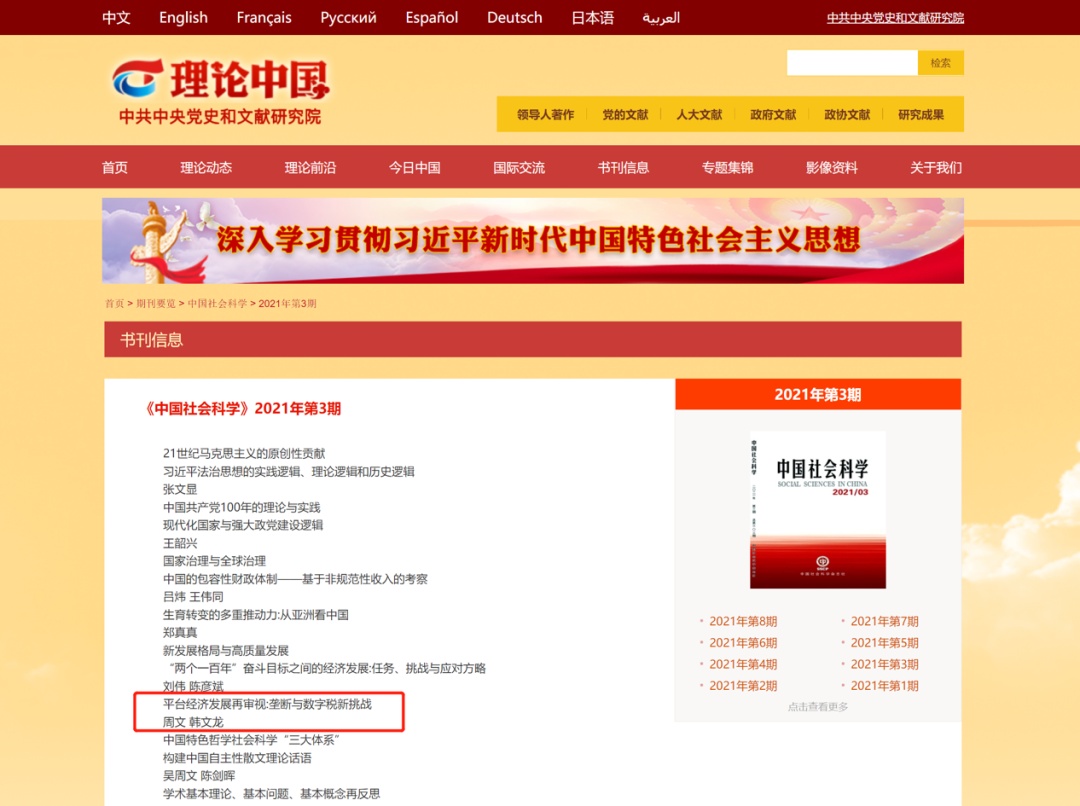Focus the search input field

click(852, 63)
